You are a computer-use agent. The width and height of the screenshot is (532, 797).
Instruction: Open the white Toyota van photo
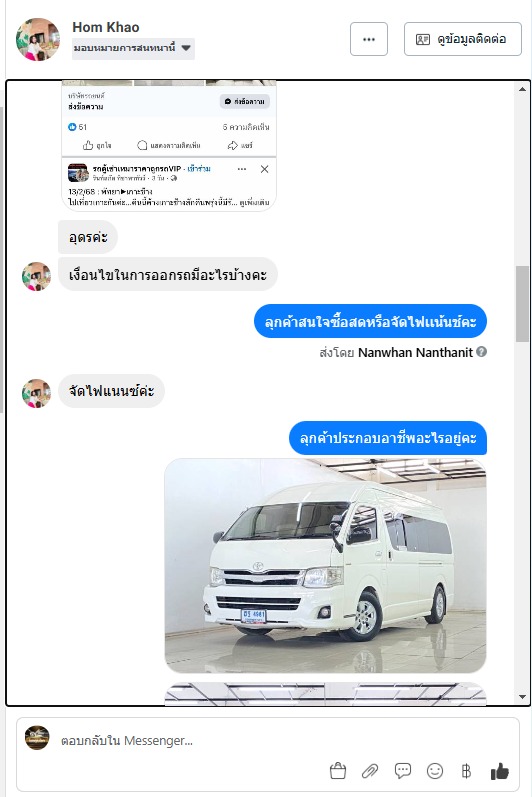[325, 566]
